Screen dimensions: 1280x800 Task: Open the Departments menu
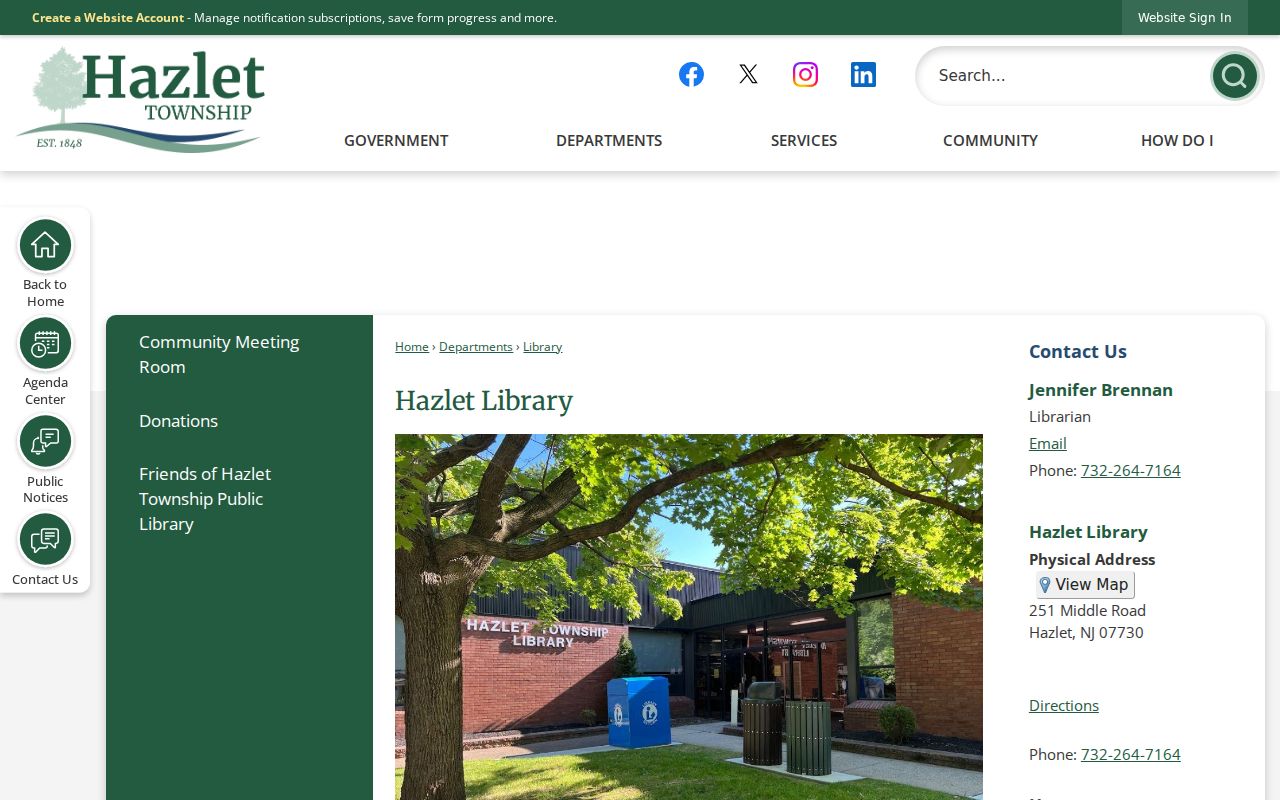point(609,141)
